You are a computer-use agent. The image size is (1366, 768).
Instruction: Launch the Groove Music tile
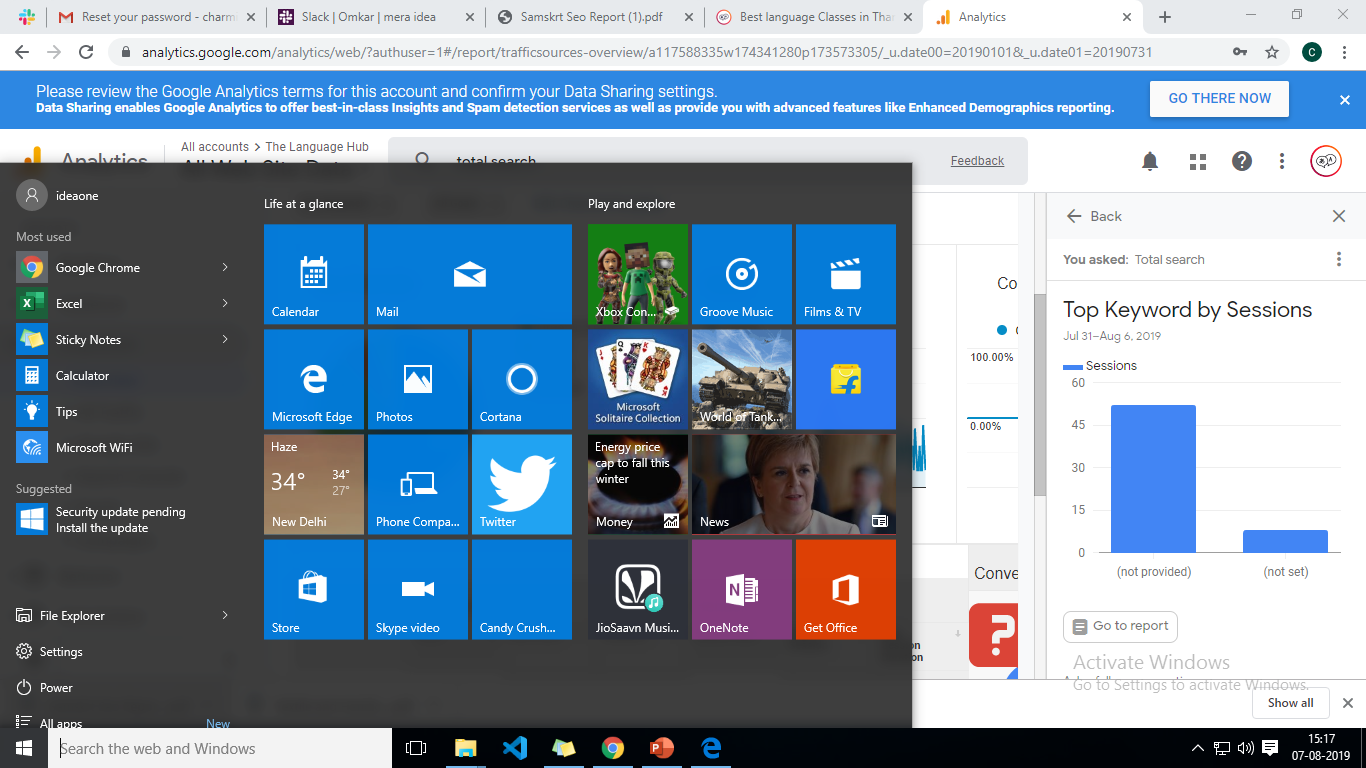pos(741,273)
